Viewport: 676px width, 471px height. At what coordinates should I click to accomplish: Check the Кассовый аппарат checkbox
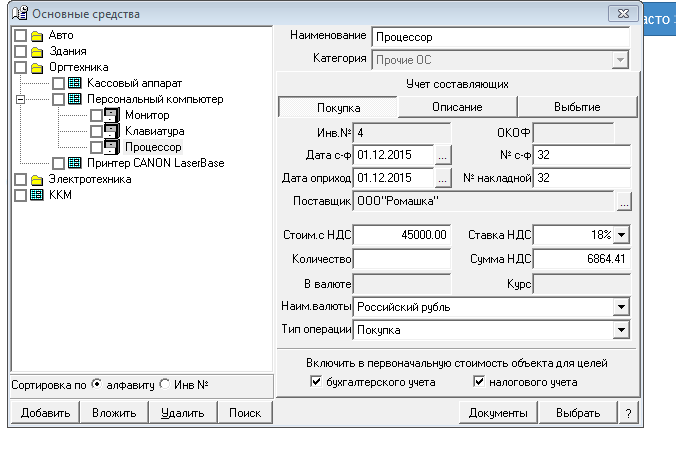coord(58,83)
